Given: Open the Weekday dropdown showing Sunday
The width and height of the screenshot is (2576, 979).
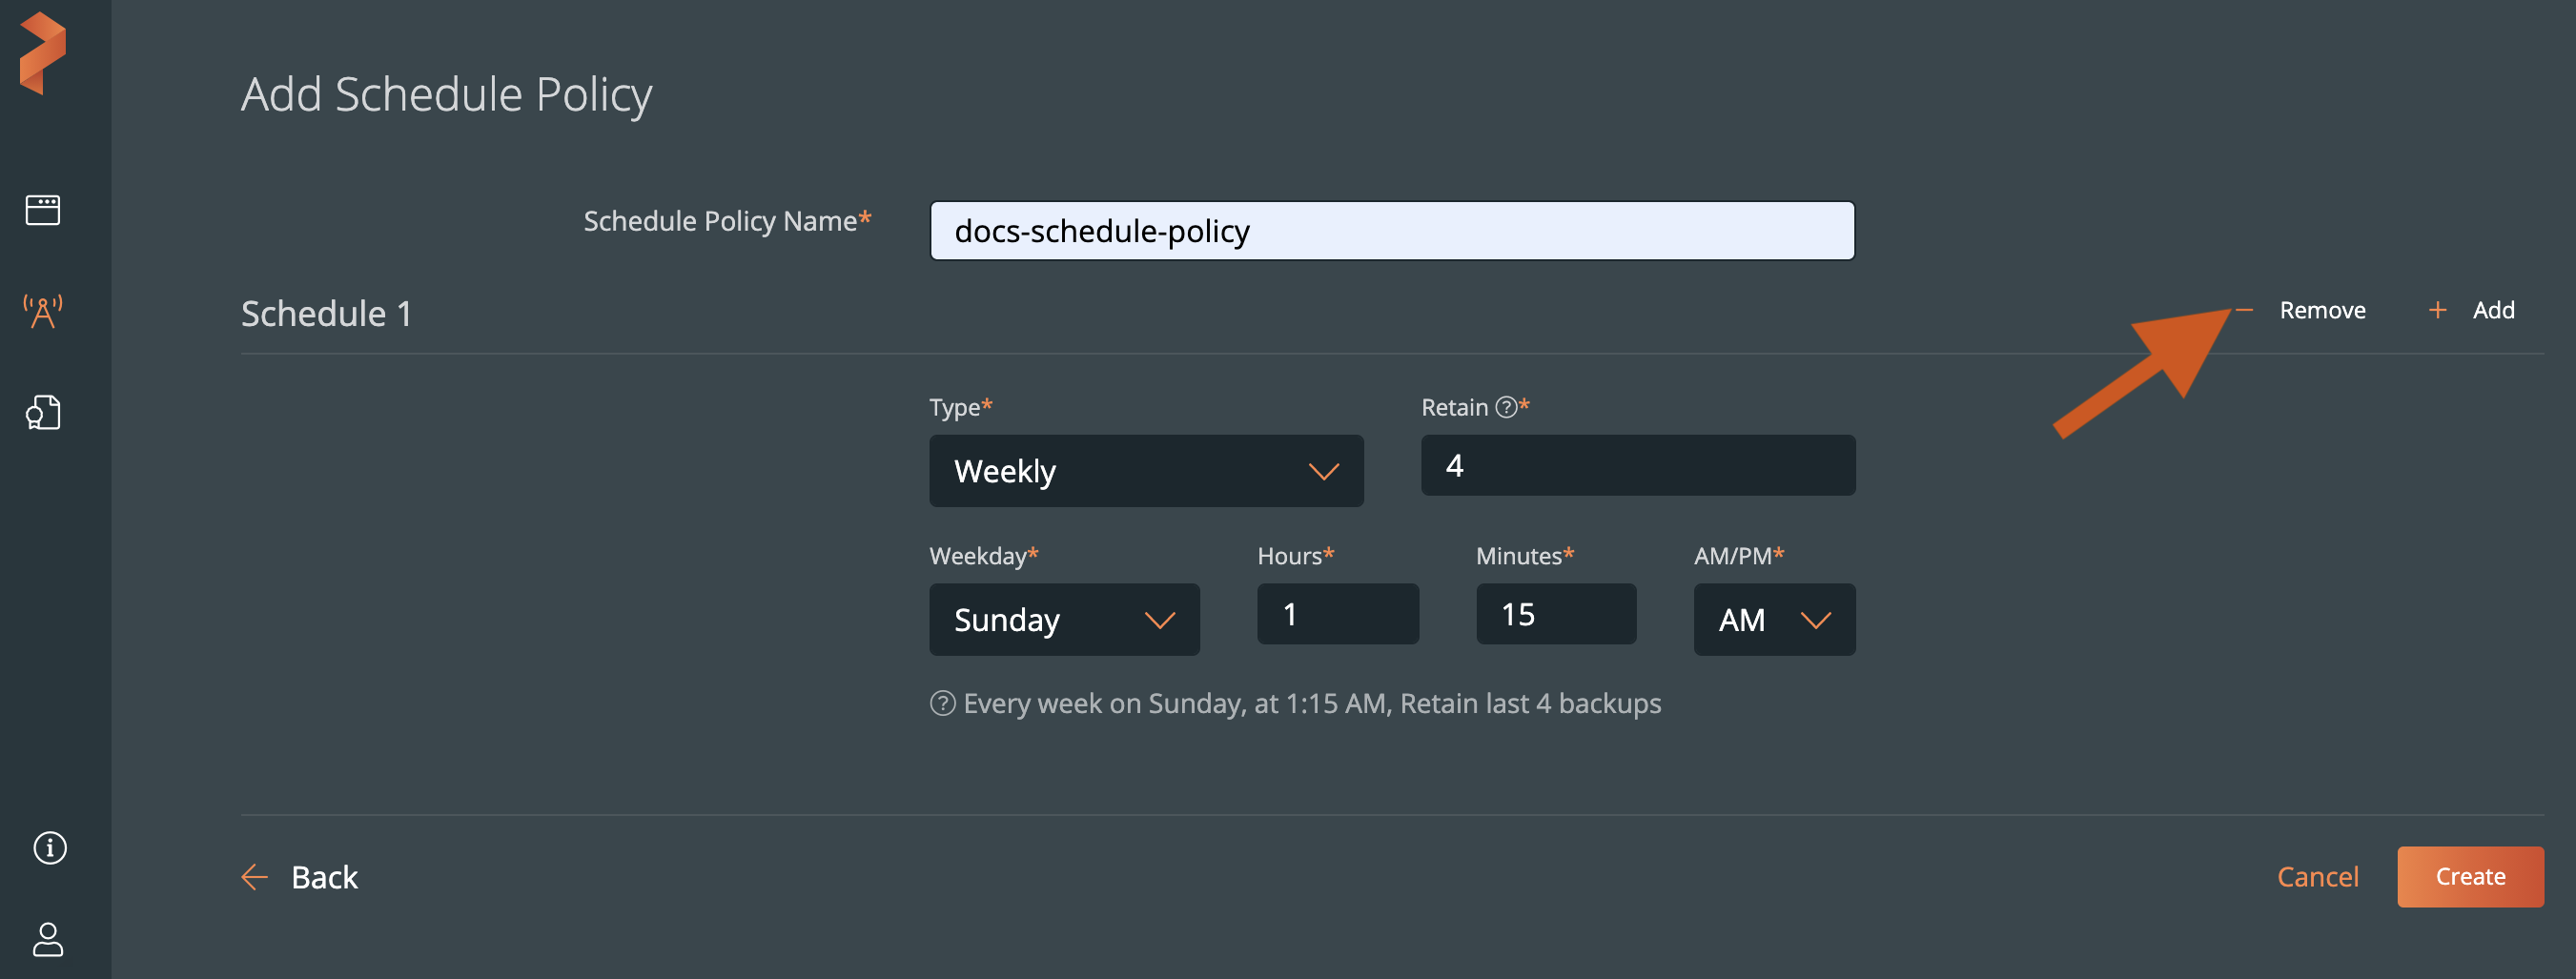Looking at the screenshot, I should pyautogui.click(x=1063, y=619).
